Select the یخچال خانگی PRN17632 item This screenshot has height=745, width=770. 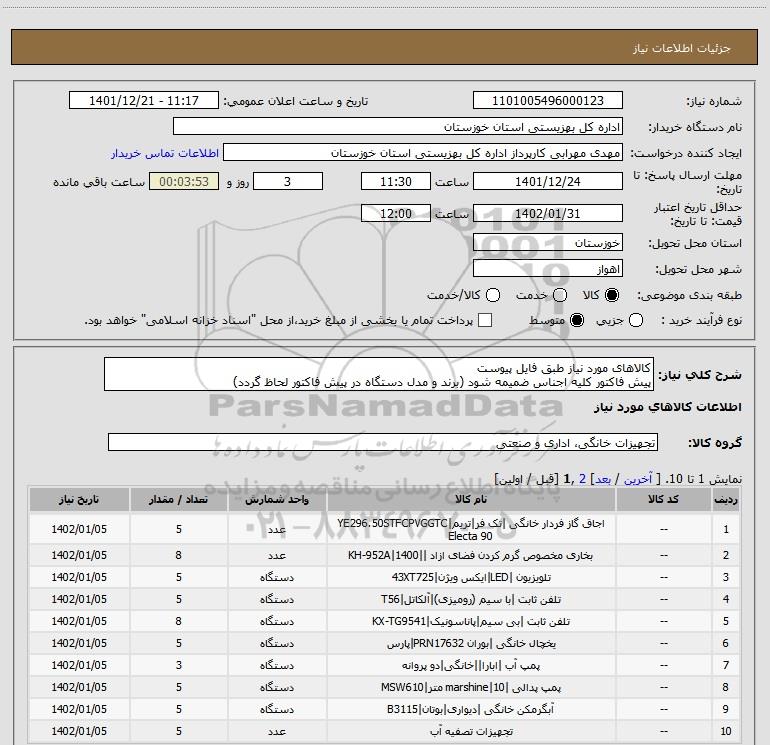pos(470,643)
